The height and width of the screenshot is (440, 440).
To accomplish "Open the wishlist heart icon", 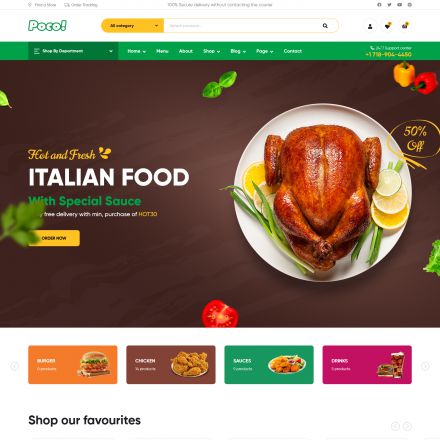I will [387, 26].
